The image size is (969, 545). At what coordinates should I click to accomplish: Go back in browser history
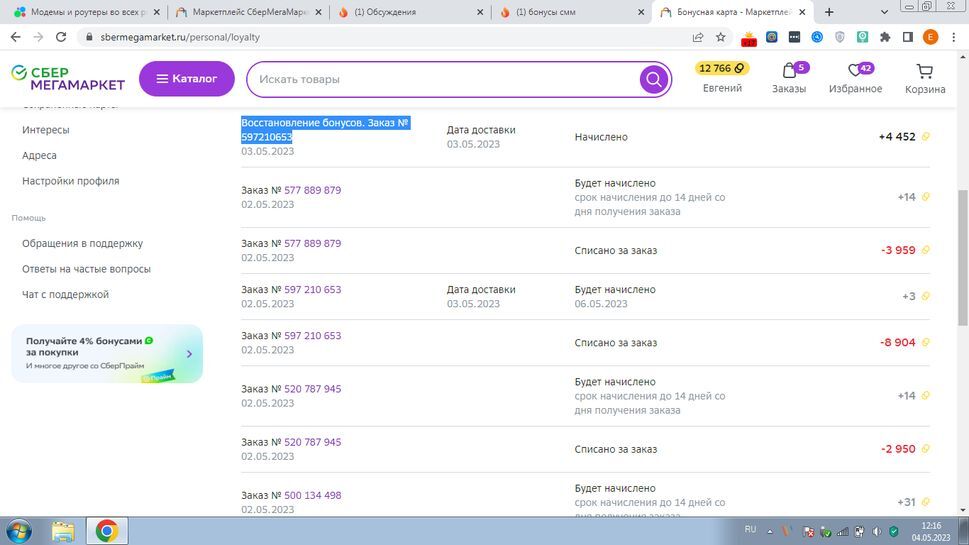click(15, 37)
